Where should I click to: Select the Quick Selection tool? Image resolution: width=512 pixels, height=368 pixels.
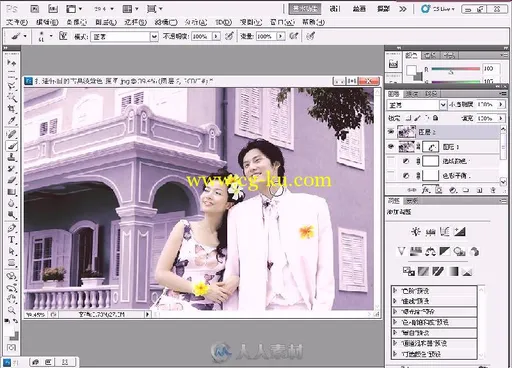click(x=12, y=97)
